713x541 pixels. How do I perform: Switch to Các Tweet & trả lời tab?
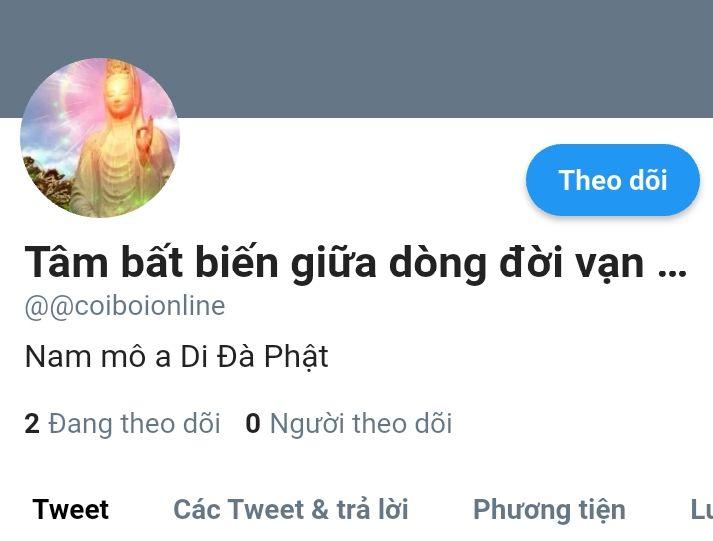pos(291,509)
